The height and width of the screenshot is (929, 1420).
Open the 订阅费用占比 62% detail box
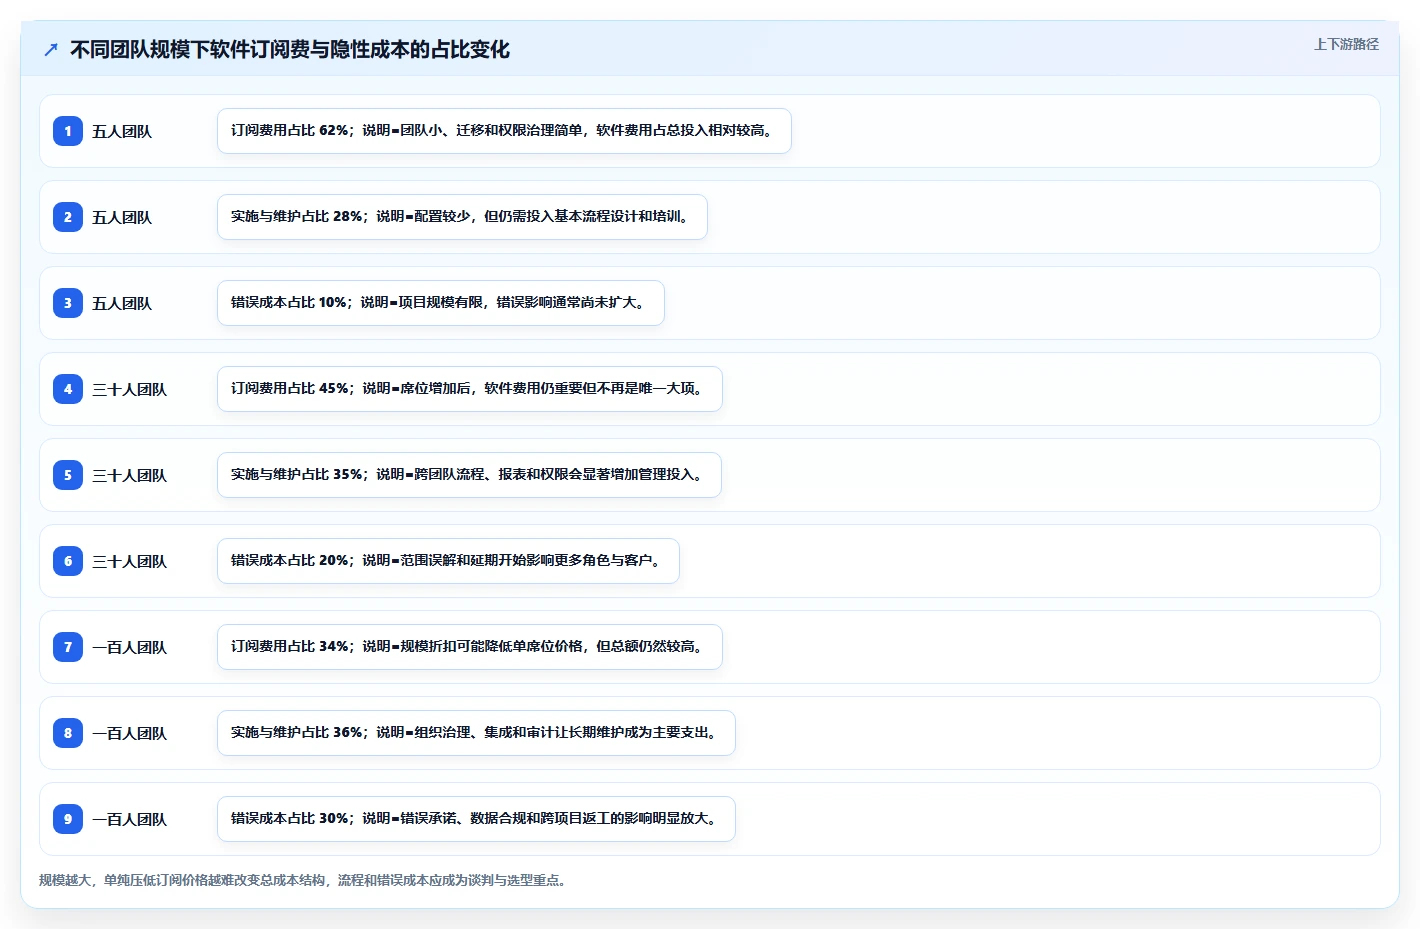click(x=504, y=131)
